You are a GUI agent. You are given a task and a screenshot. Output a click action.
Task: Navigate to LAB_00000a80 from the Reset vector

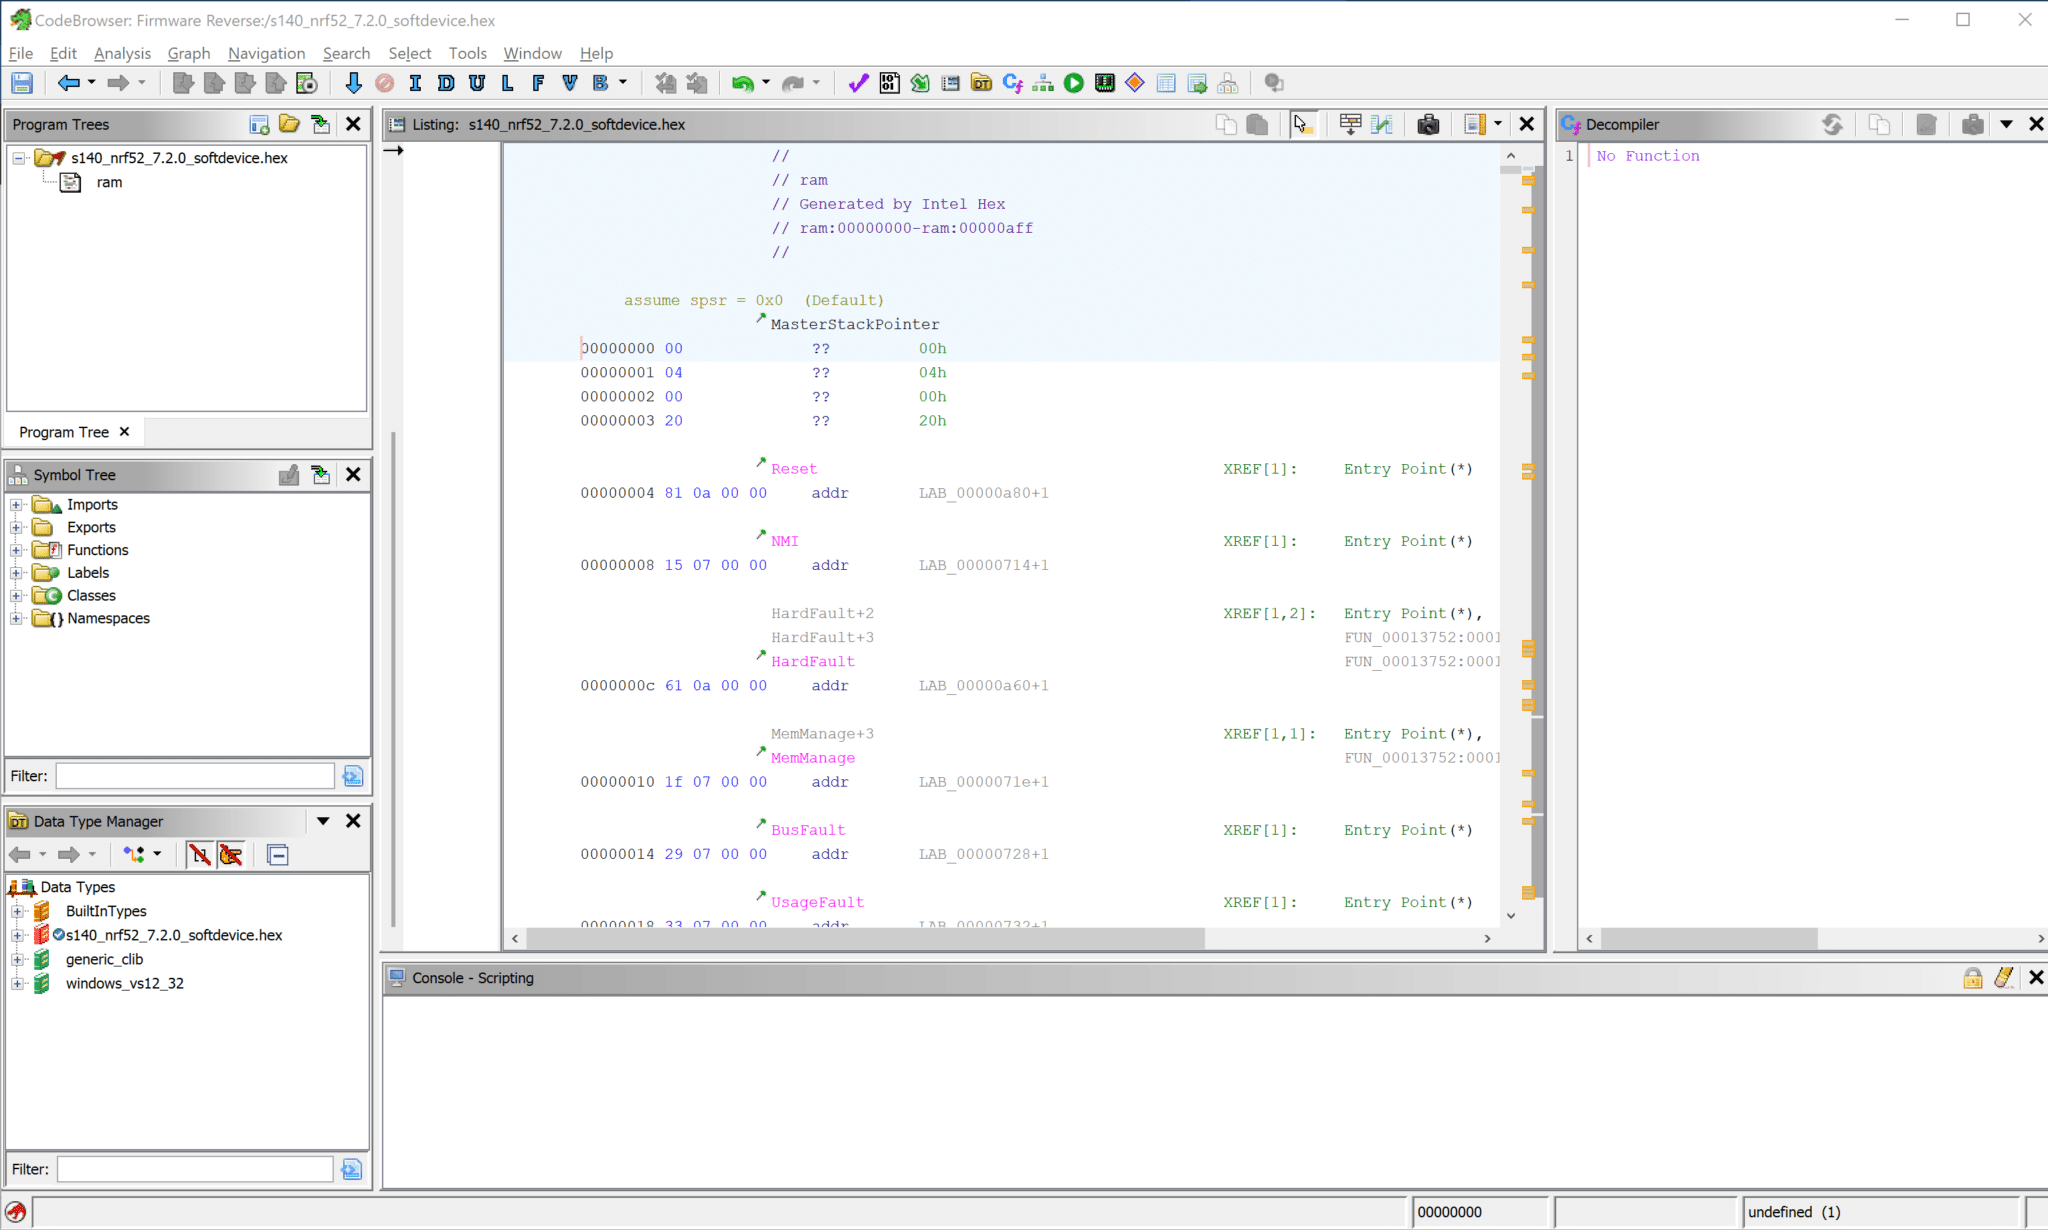tap(983, 492)
